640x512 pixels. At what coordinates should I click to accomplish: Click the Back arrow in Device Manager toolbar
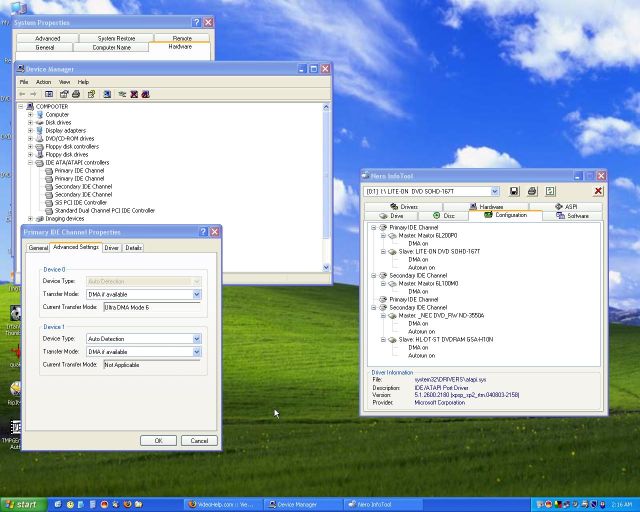[22, 94]
